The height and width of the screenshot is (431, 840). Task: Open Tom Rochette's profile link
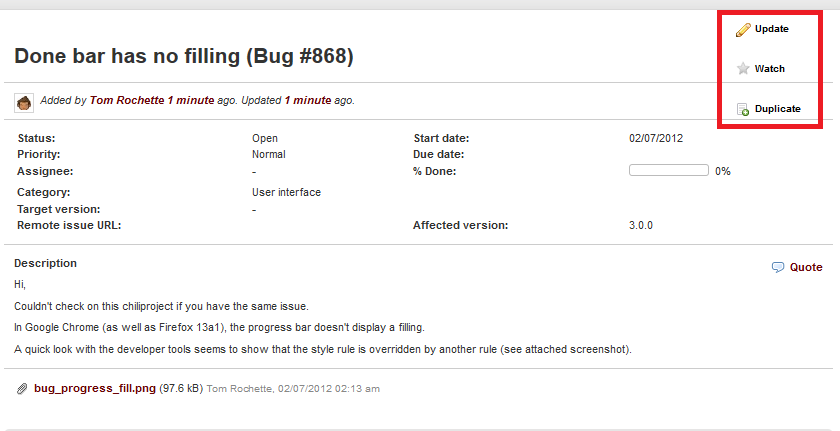click(127, 100)
